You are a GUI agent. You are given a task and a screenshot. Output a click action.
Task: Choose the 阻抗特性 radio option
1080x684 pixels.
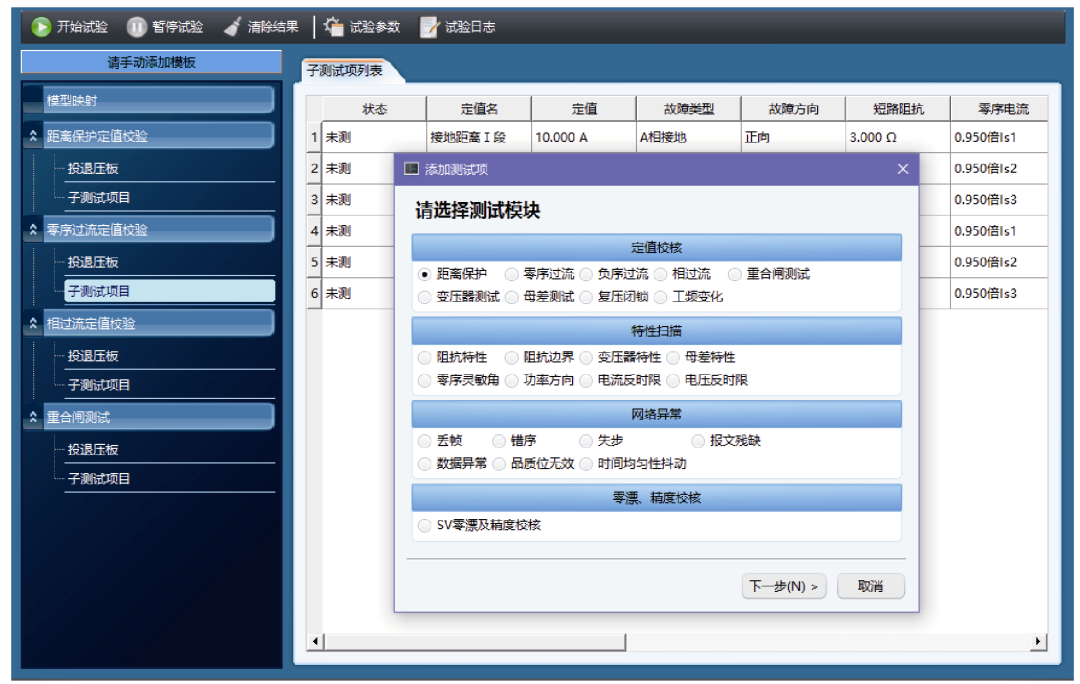tap(424, 357)
